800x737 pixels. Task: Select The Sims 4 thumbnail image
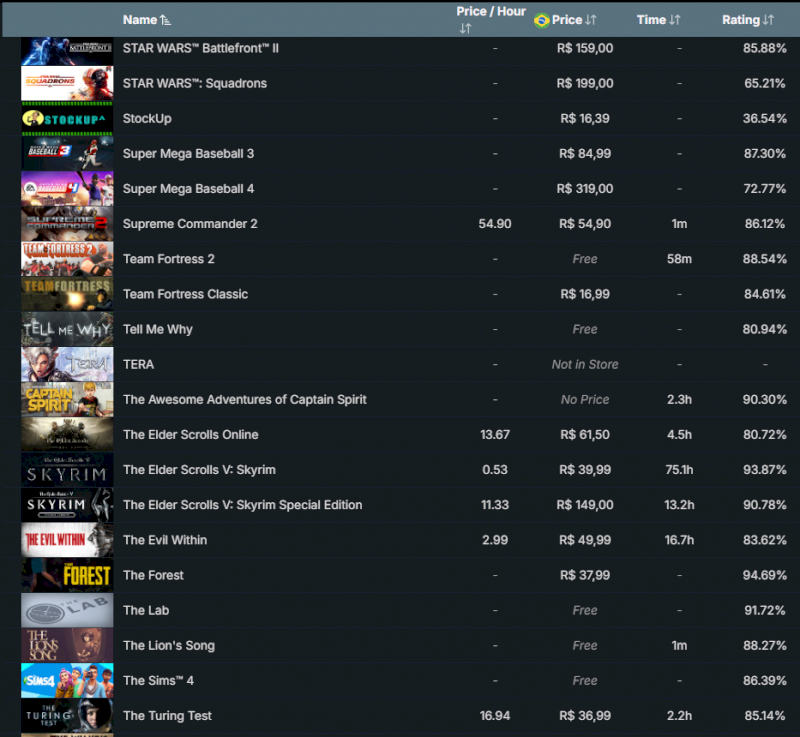click(x=67, y=681)
